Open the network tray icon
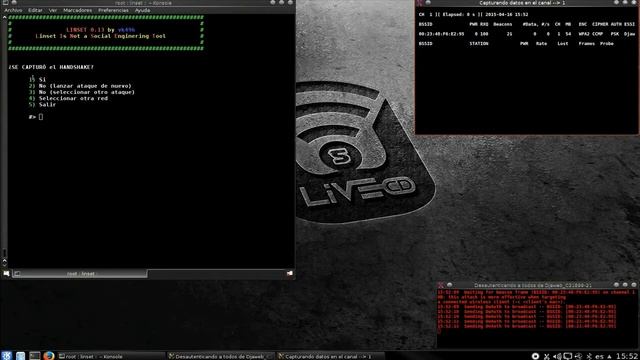640x360 pixels. tap(578, 356)
